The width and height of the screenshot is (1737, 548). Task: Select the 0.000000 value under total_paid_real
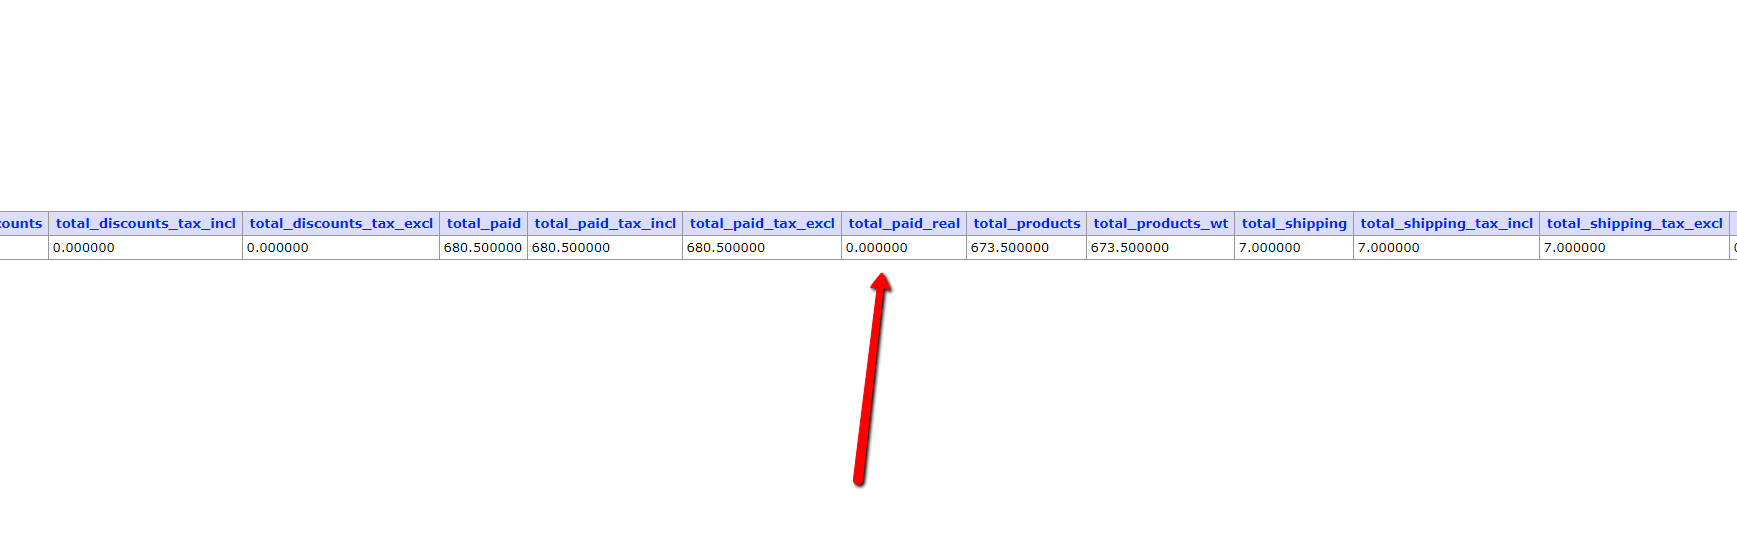click(877, 248)
